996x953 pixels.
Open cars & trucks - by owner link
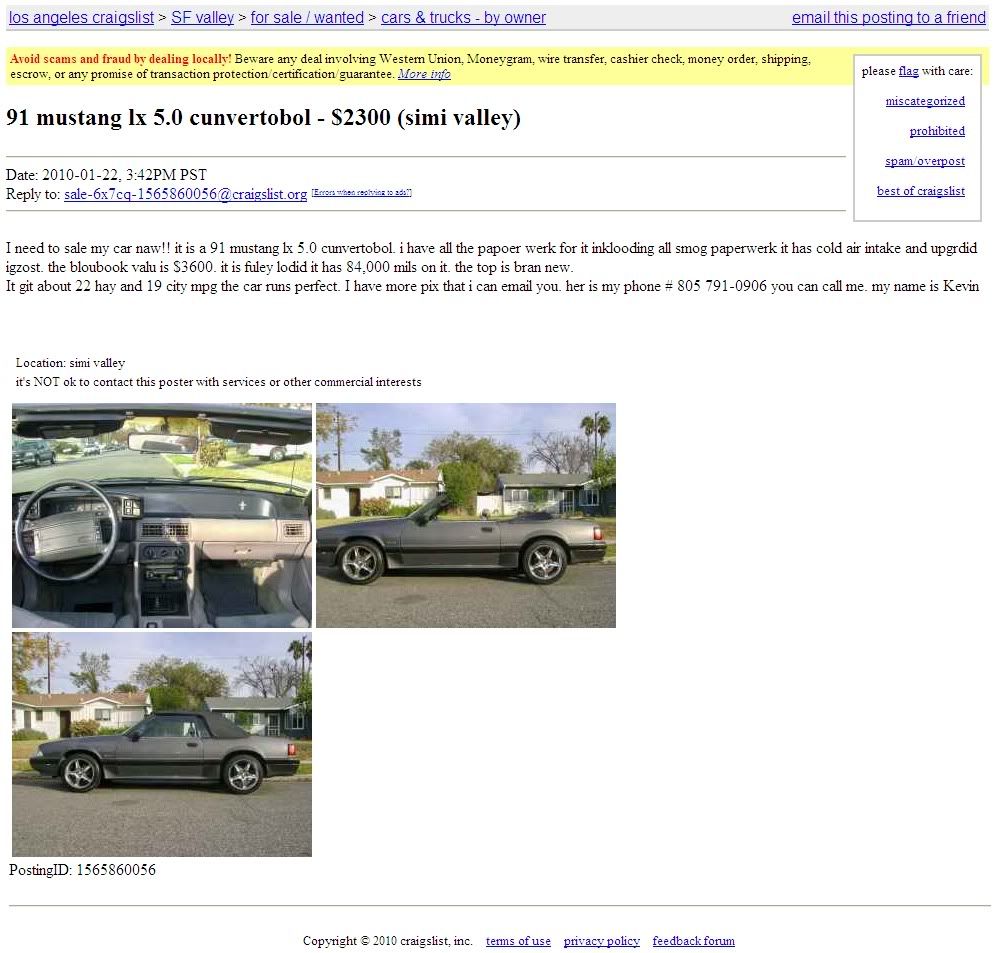pyautogui.click(x=464, y=18)
